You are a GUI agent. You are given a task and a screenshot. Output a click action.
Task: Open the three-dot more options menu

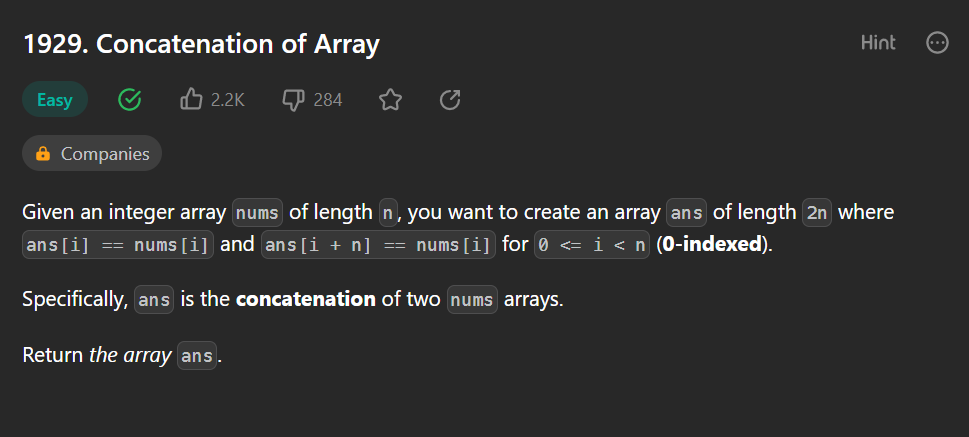(937, 43)
